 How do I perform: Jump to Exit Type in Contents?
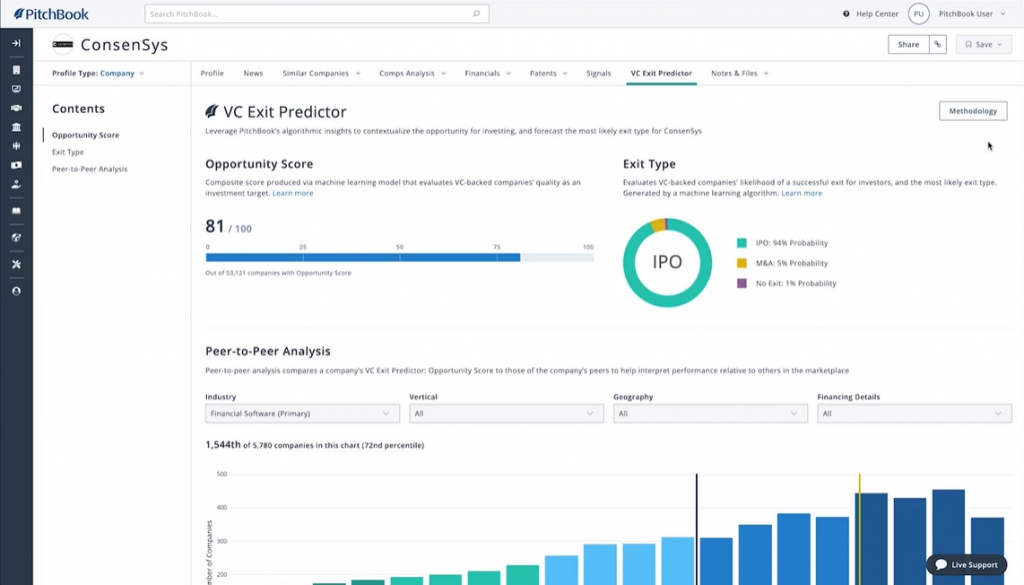pos(68,152)
